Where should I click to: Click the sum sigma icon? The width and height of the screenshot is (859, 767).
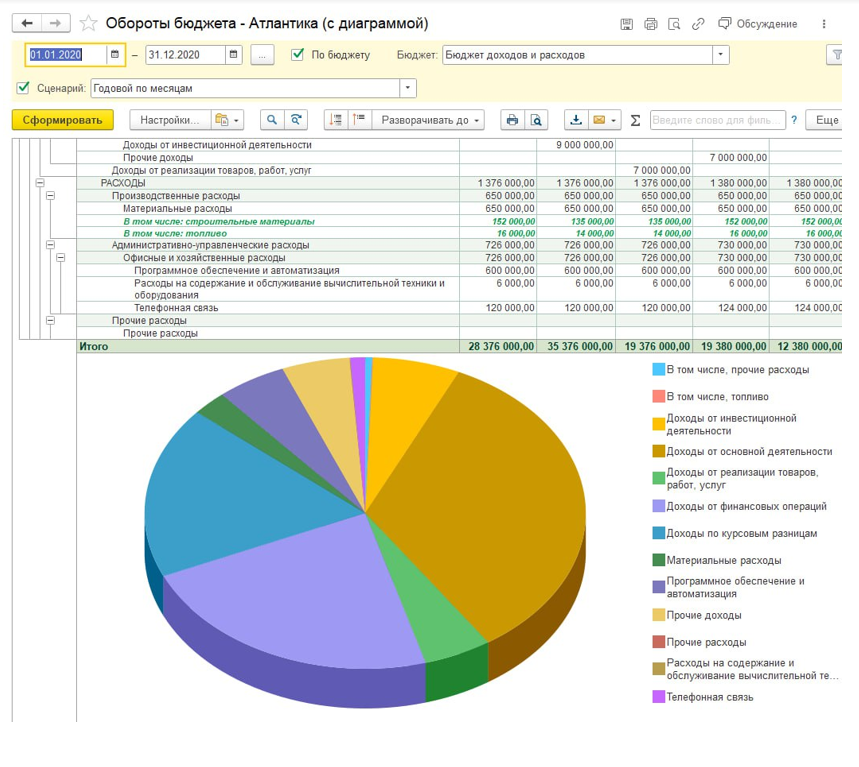635,120
